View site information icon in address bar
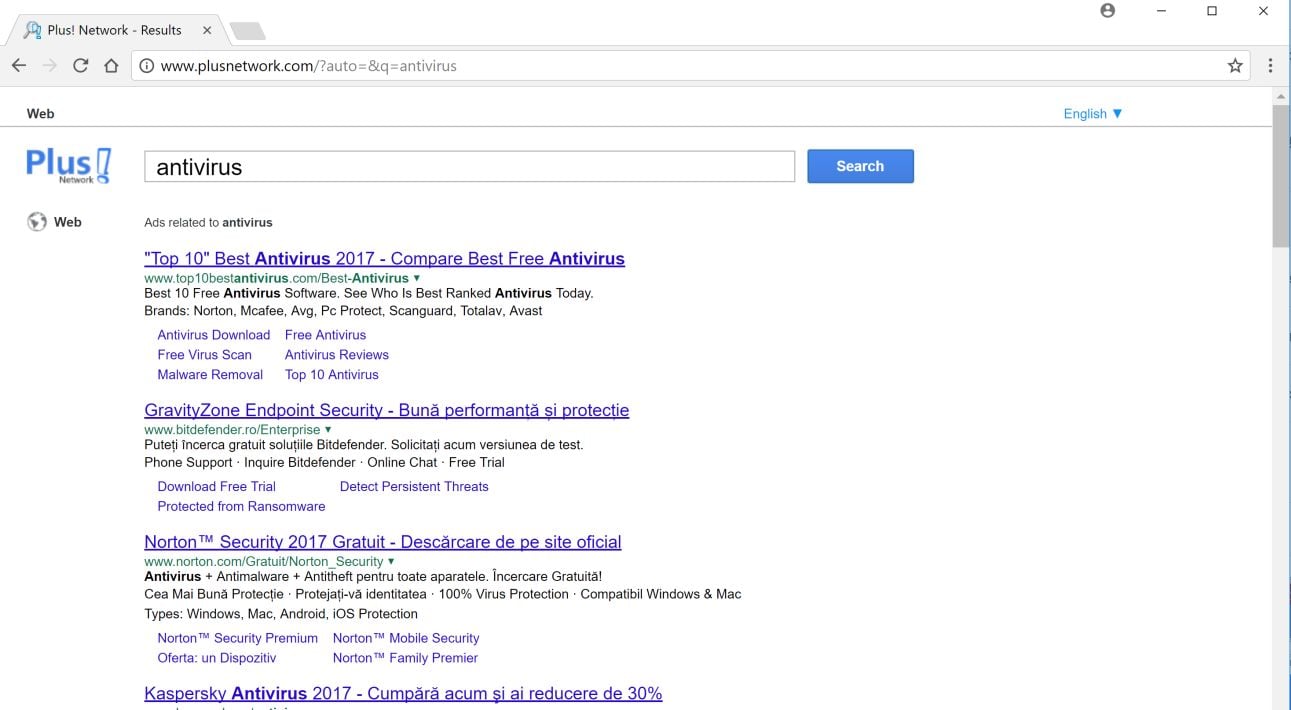1291x710 pixels. point(146,66)
